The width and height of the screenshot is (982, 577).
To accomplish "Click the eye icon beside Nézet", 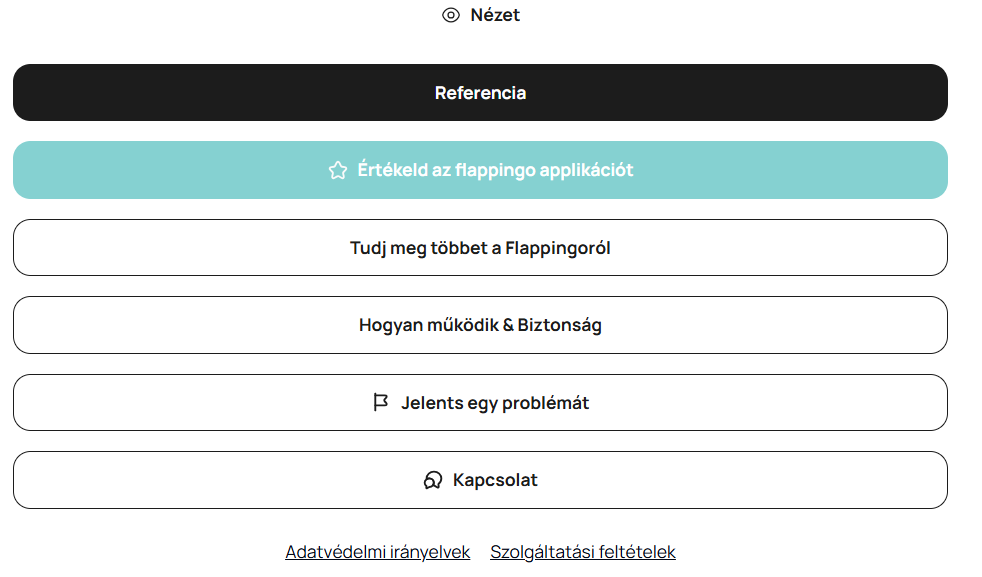I will point(451,15).
